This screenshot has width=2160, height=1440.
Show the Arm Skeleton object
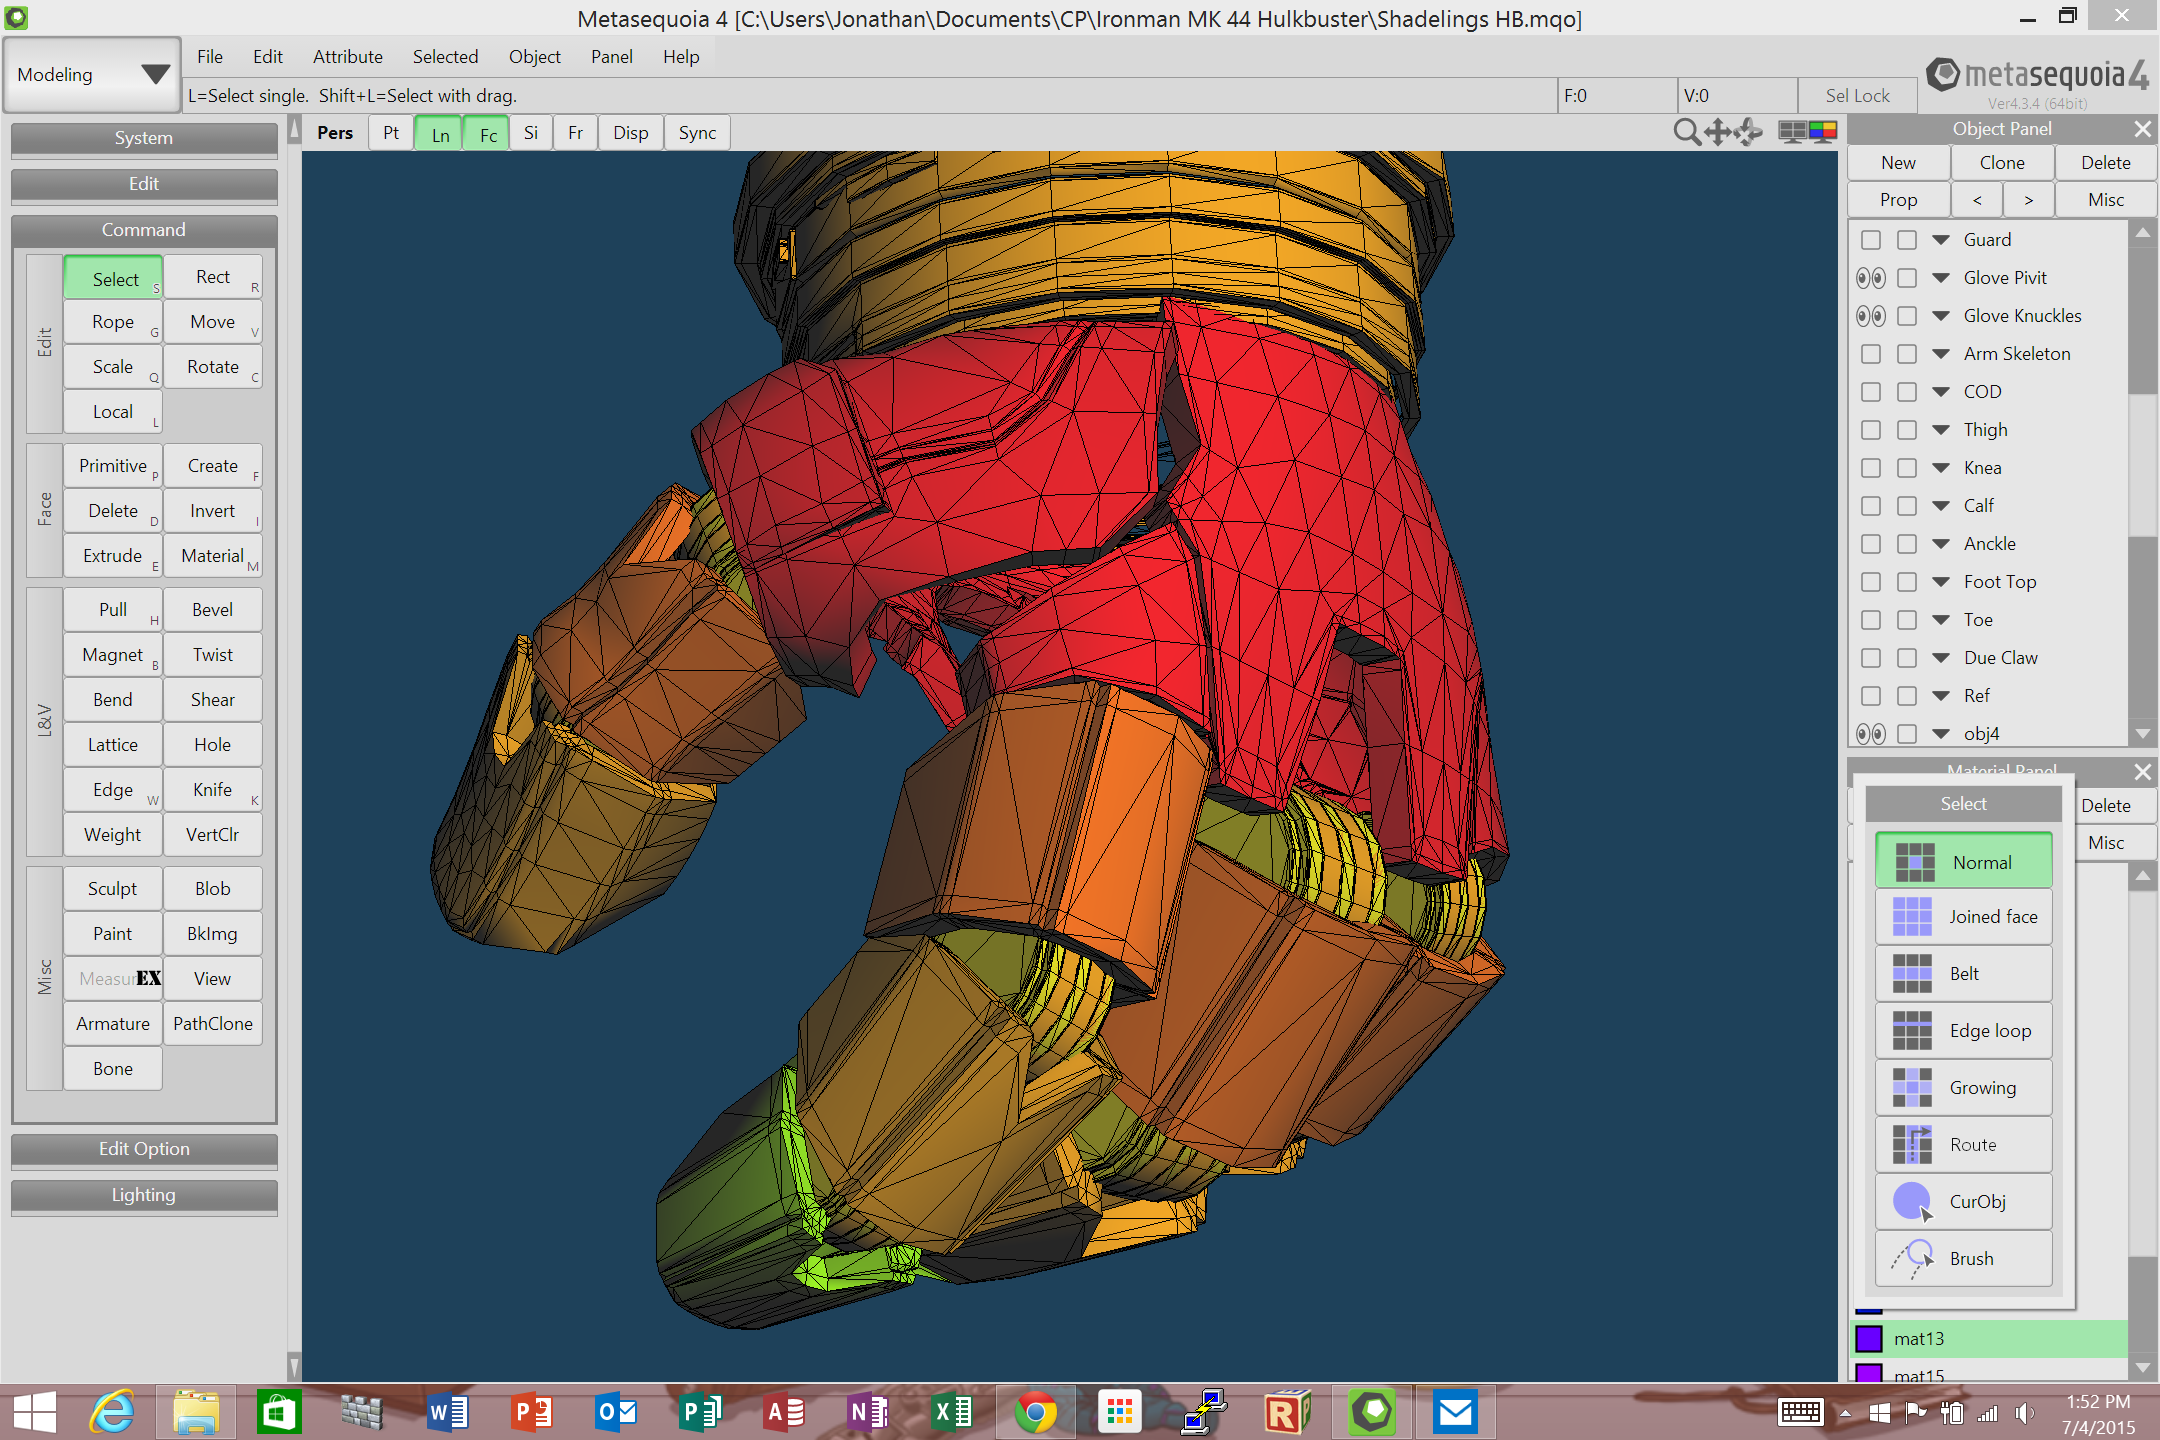[x=1871, y=354]
